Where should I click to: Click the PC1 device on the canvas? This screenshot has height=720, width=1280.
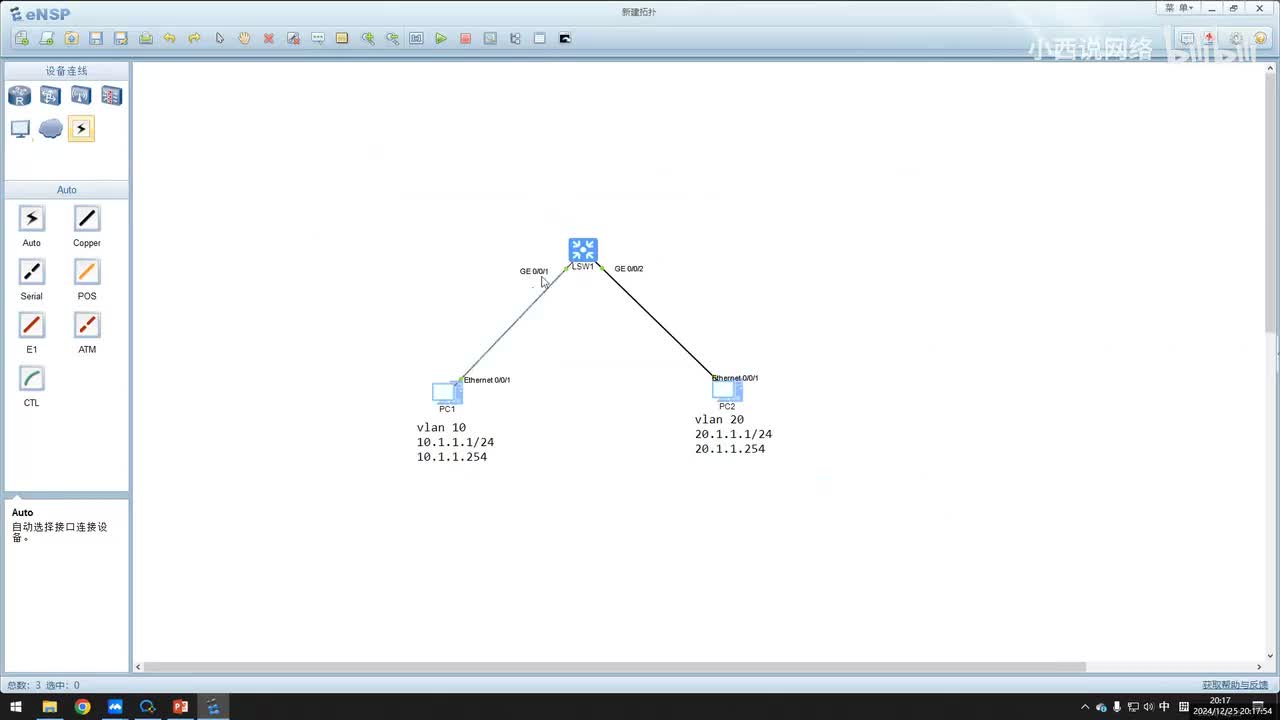pos(446,392)
